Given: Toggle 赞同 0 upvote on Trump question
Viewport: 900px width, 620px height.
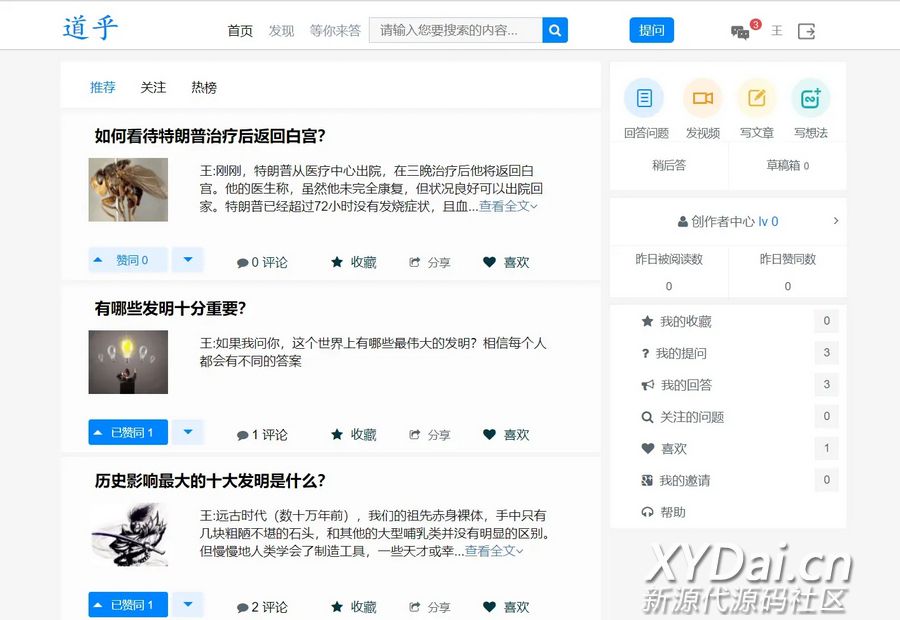Looking at the screenshot, I should tap(128, 260).
